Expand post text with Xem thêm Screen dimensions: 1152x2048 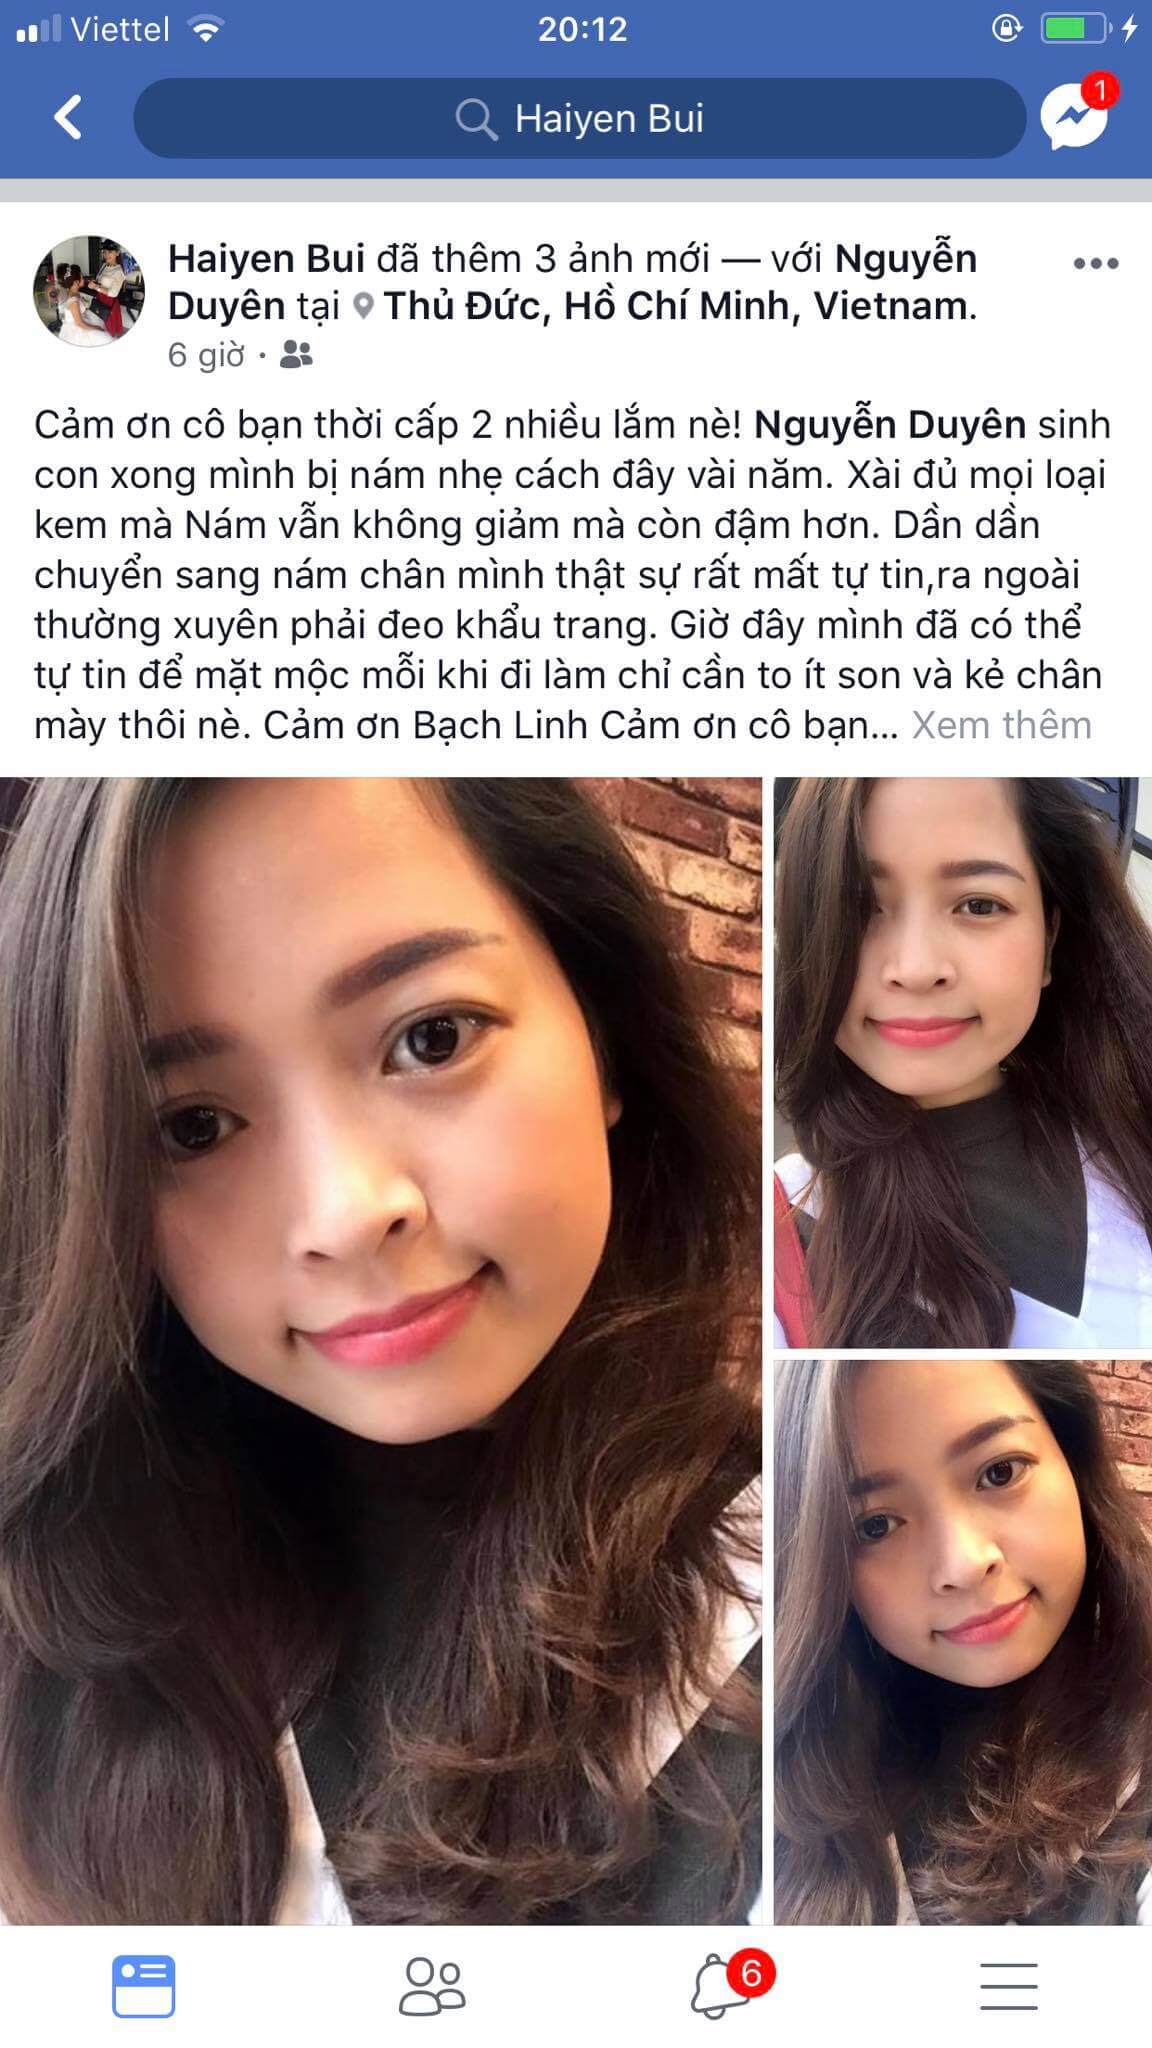pyautogui.click(x=1001, y=725)
